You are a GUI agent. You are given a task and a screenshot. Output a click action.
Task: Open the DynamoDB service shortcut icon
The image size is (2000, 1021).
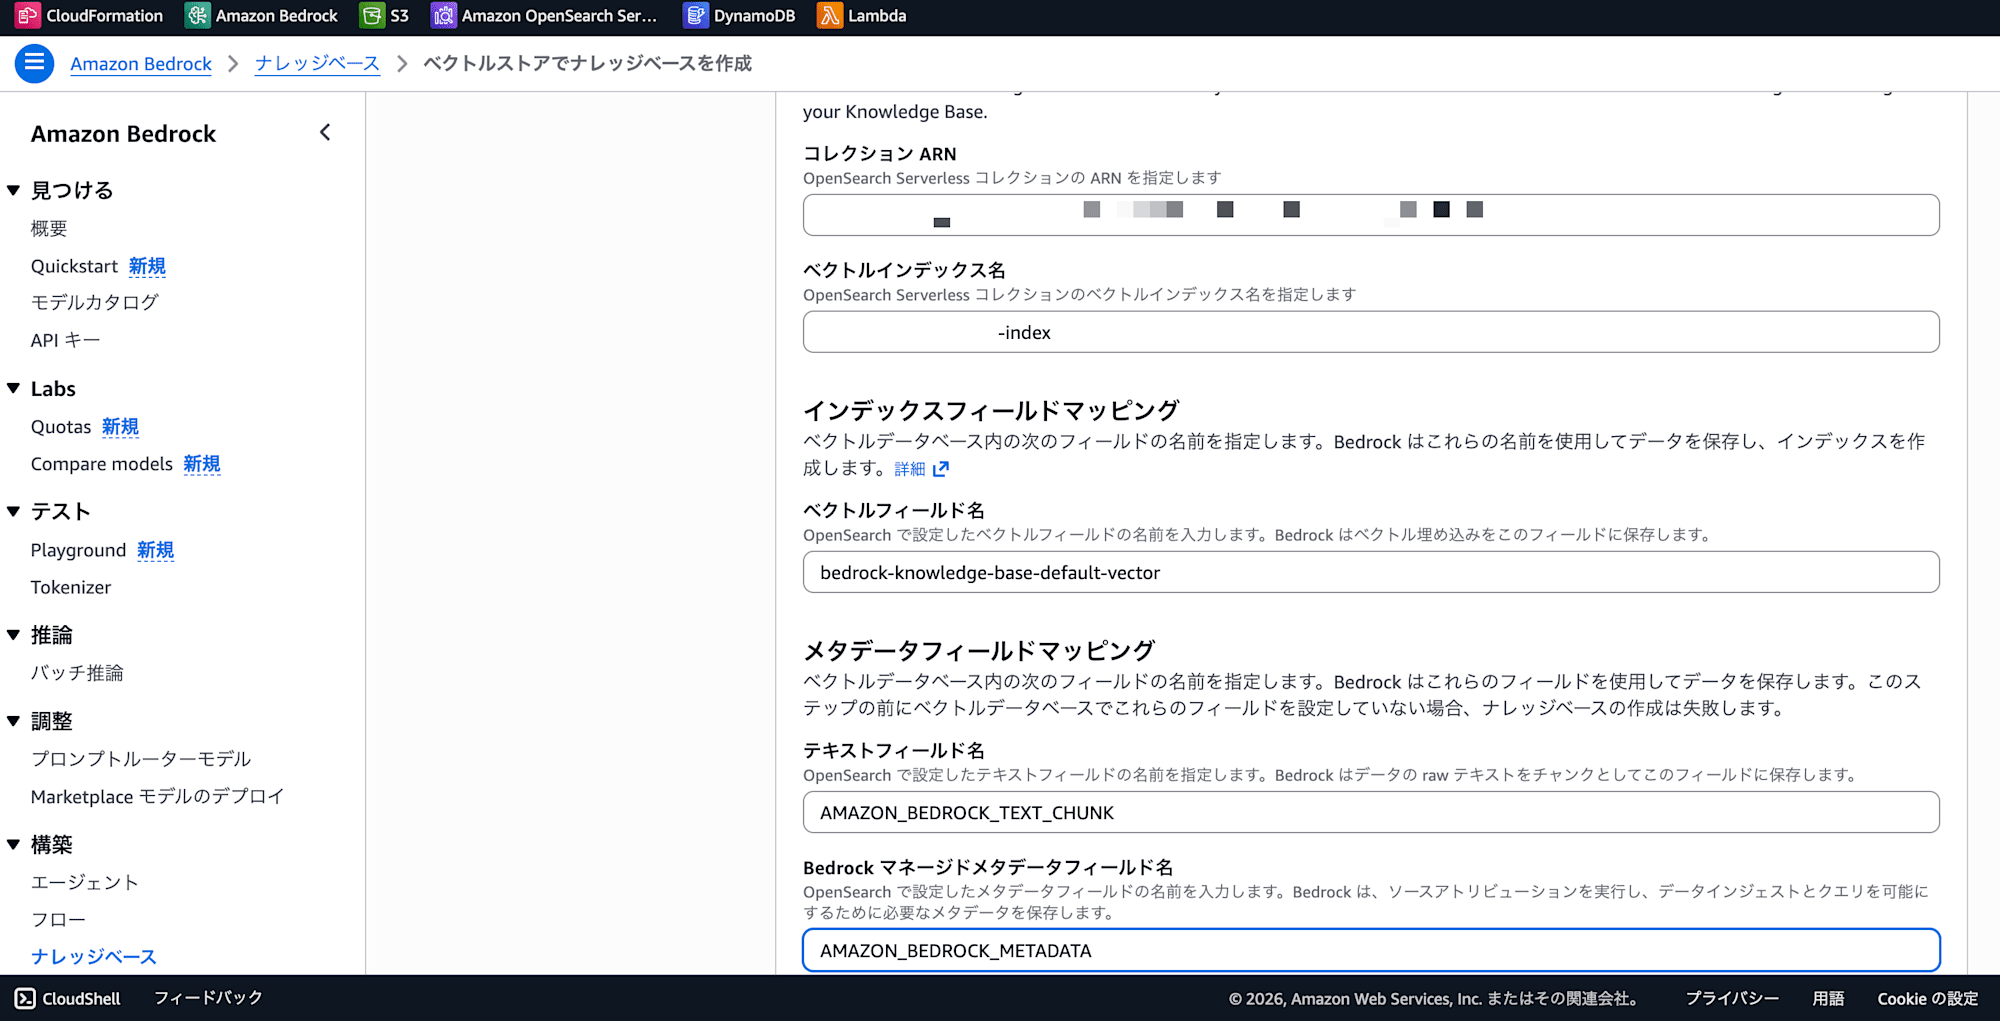click(695, 16)
